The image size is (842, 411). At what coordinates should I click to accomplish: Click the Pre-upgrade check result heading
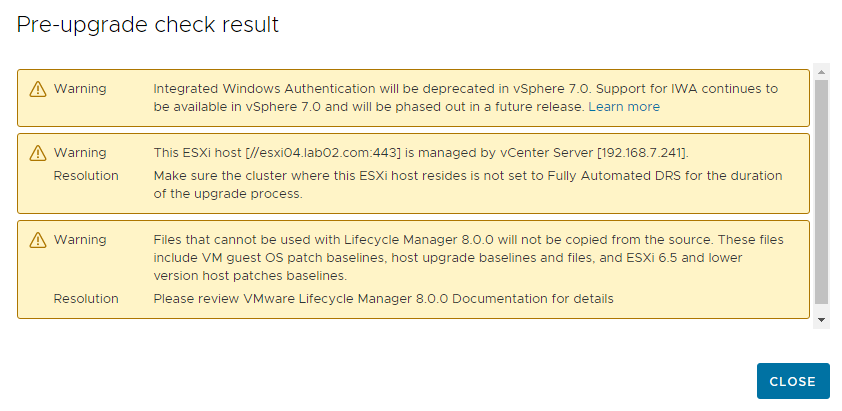coord(148,25)
